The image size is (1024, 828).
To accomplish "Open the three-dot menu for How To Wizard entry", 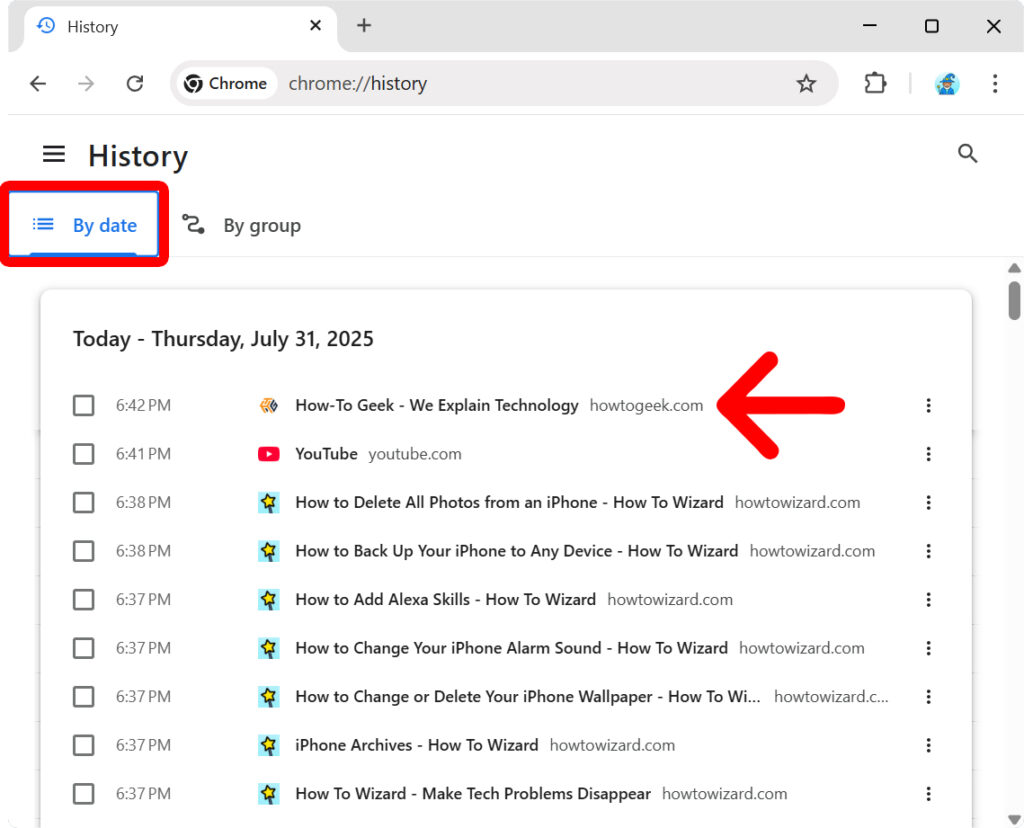I will coord(928,793).
